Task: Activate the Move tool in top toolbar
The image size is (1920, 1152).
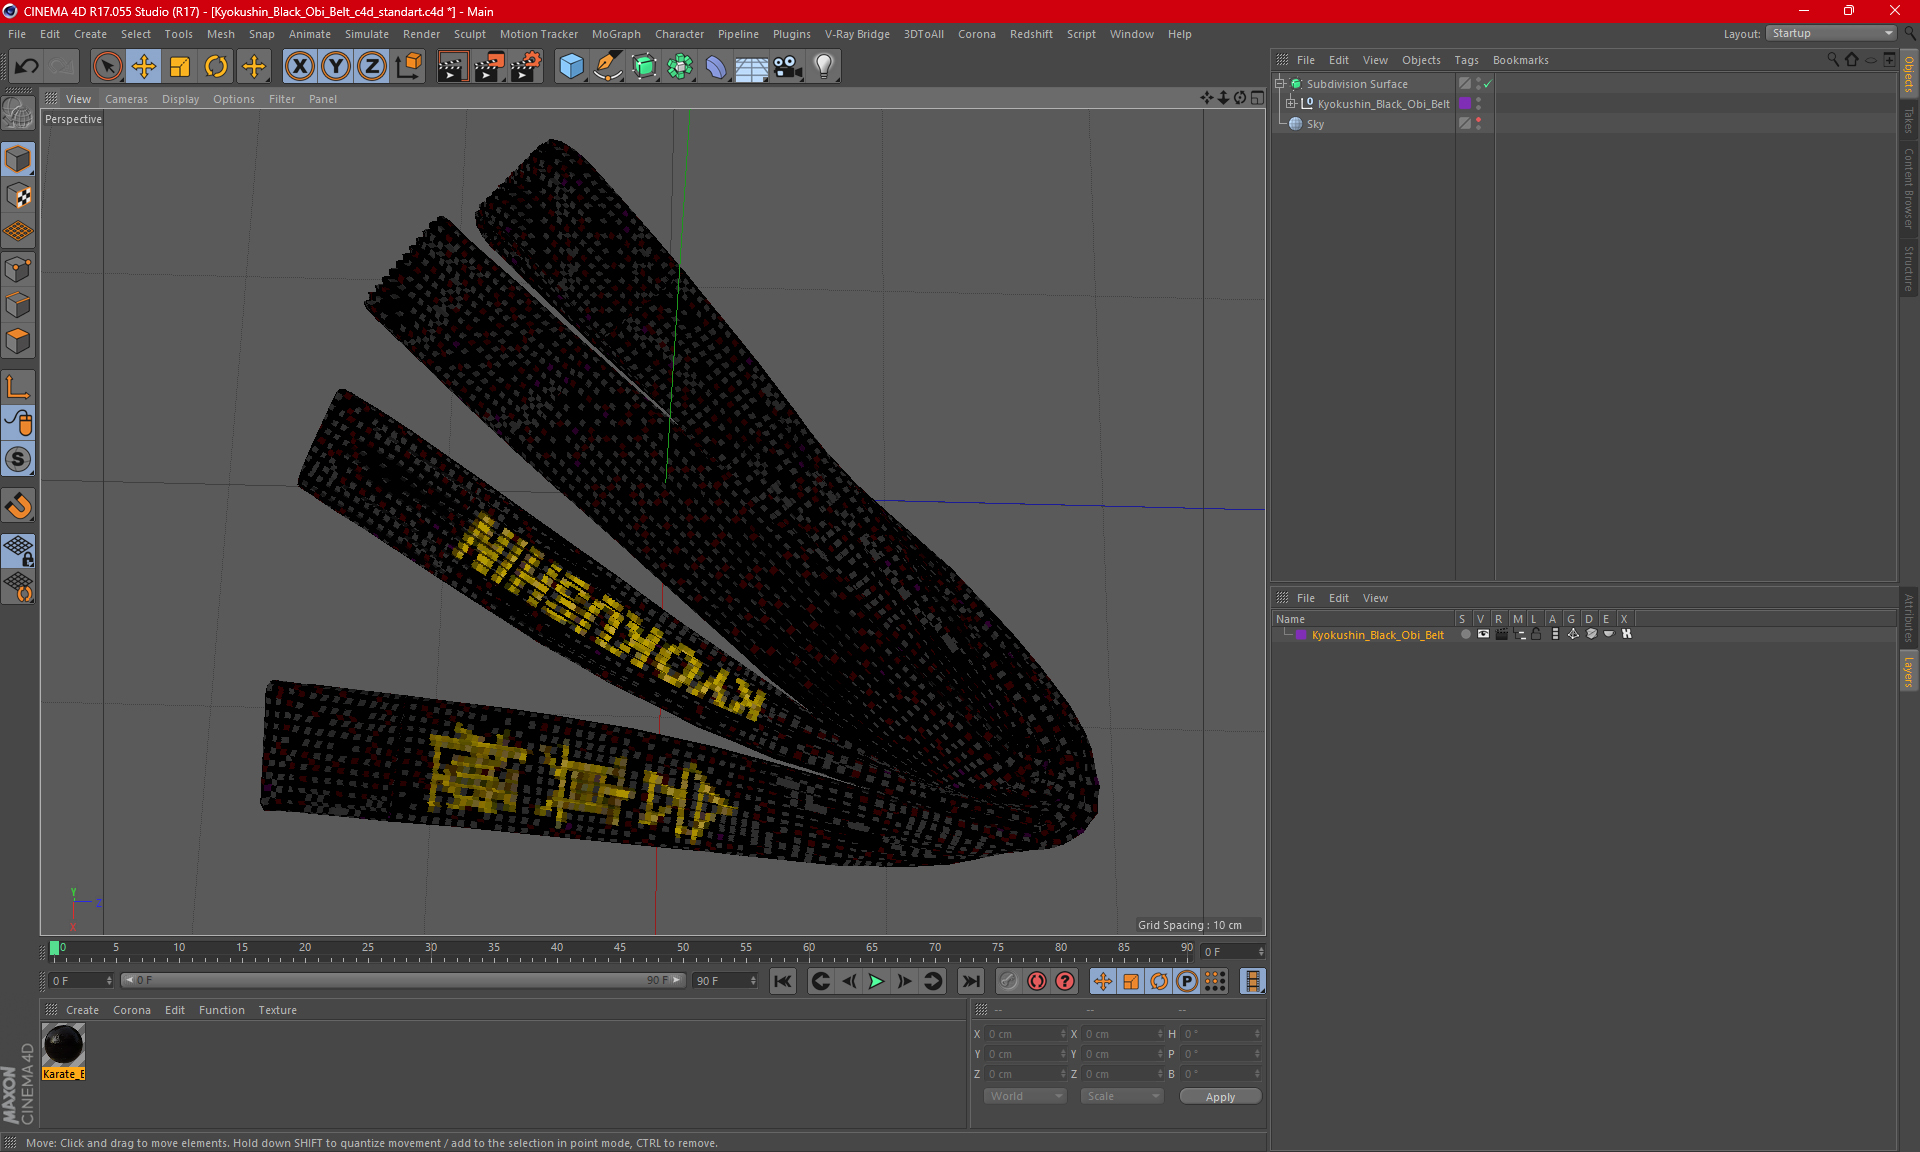Action: pos(143,67)
